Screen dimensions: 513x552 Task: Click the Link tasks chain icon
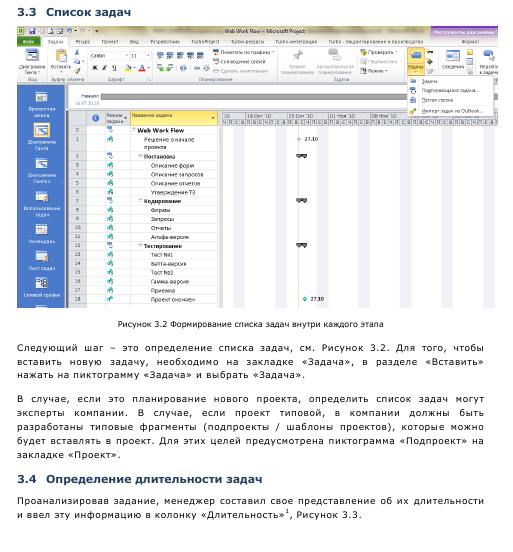coord(197,68)
